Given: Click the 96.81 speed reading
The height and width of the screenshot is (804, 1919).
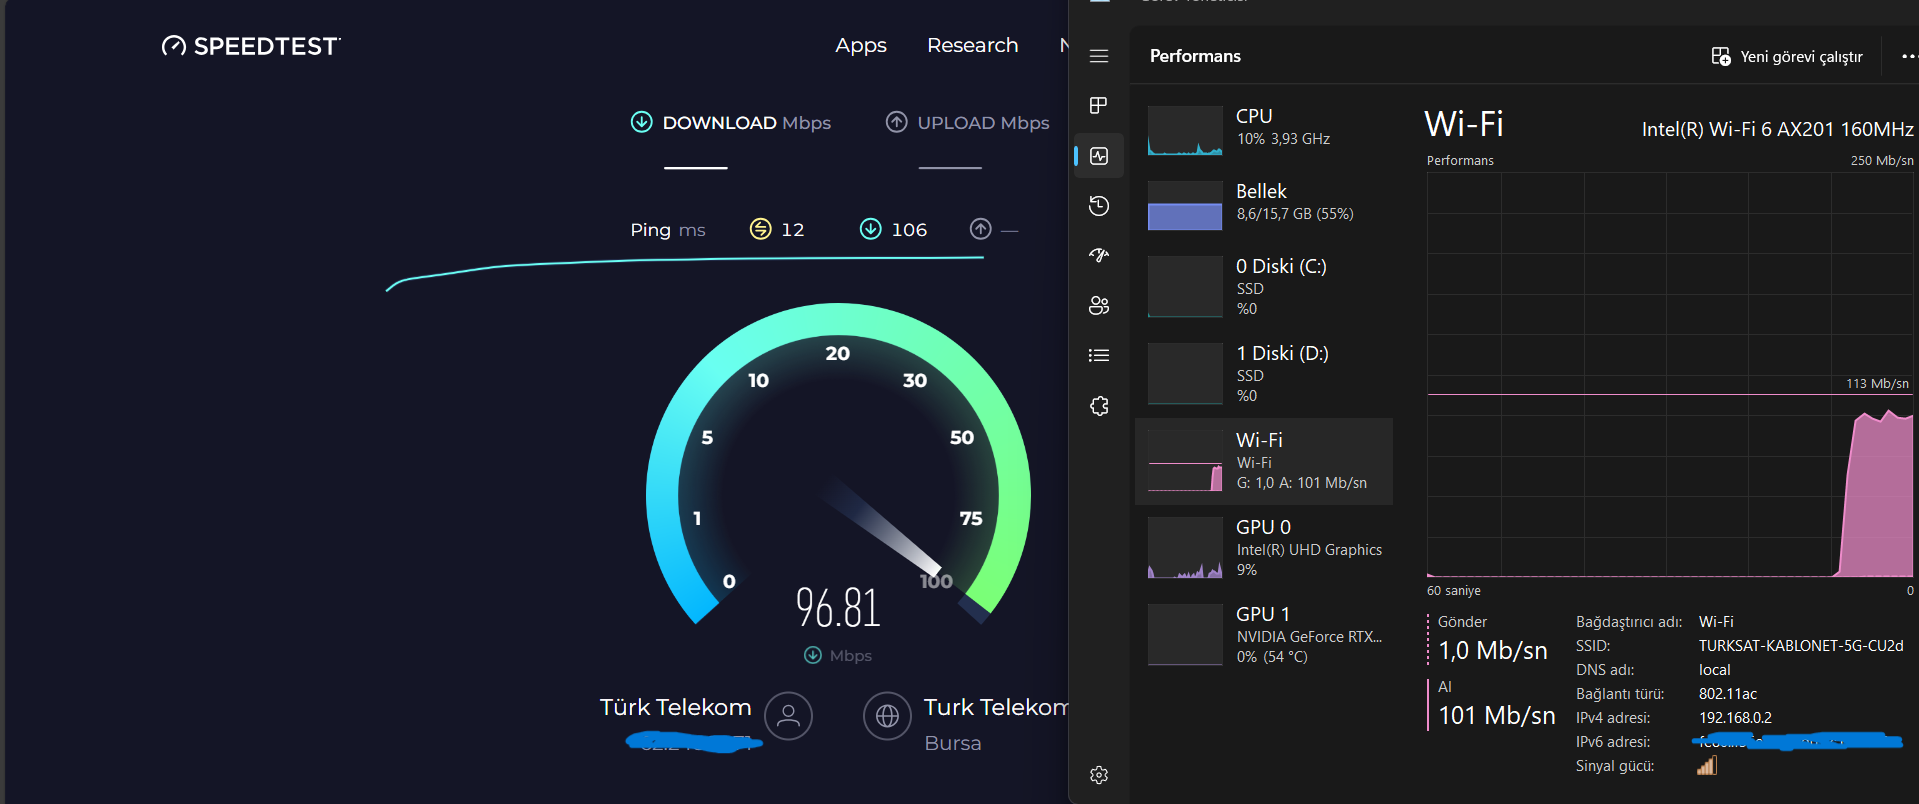Looking at the screenshot, I should click(x=838, y=608).
